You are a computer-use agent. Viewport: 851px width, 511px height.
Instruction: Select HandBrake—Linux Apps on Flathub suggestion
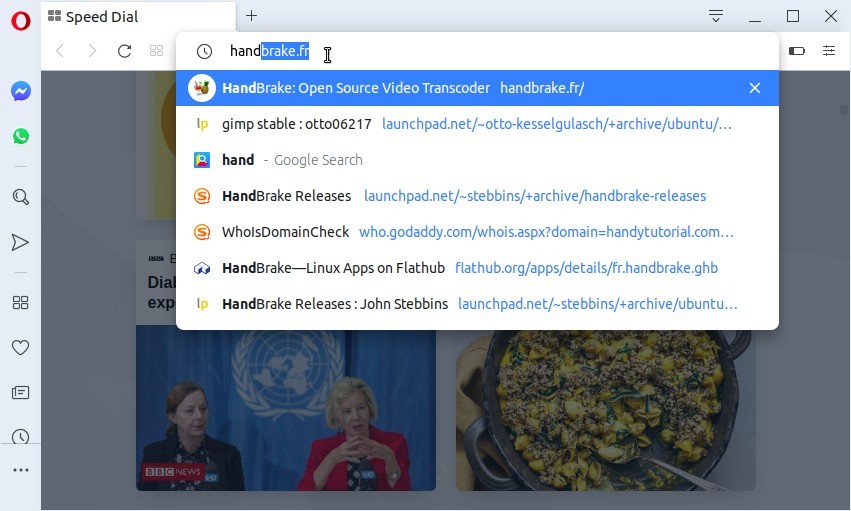coord(477,268)
